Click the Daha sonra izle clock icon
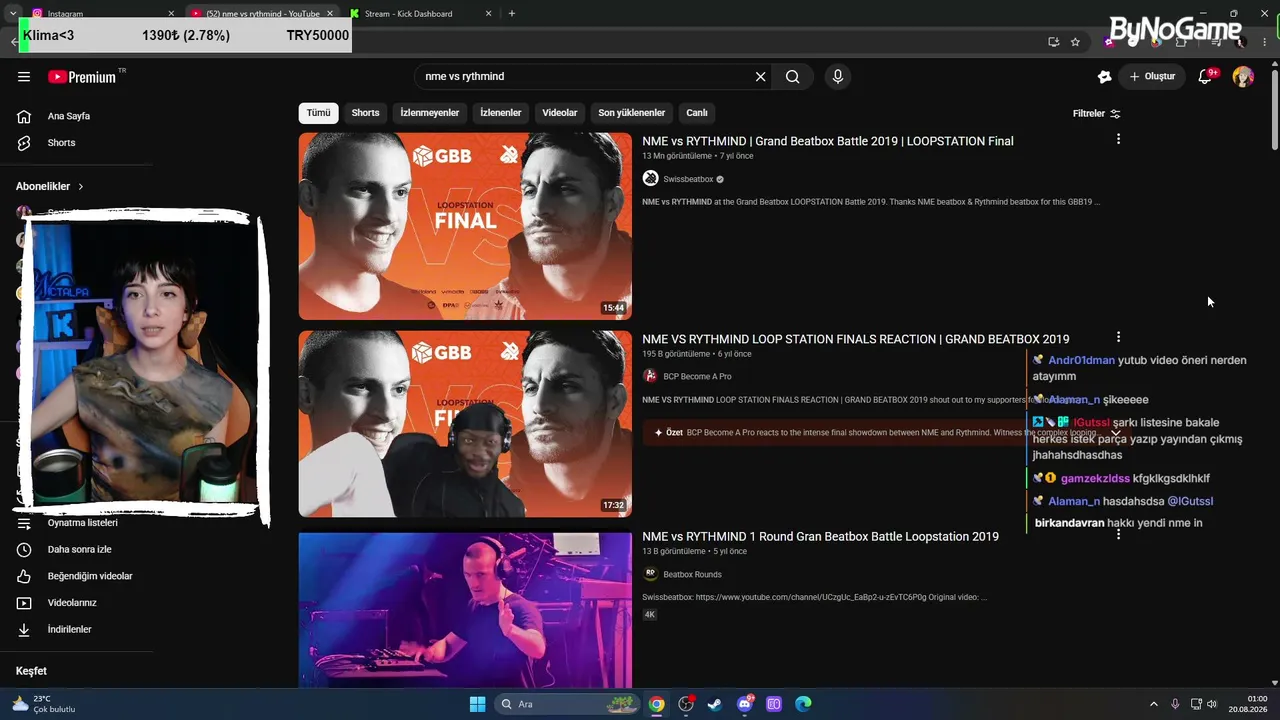This screenshot has width=1280, height=720. [24, 550]
